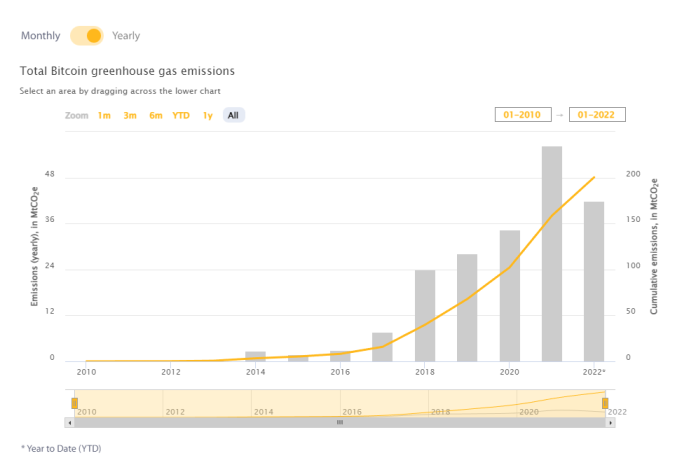Select the Yearly label
This screenshot has width=696, height=465.
coord(126,35)
